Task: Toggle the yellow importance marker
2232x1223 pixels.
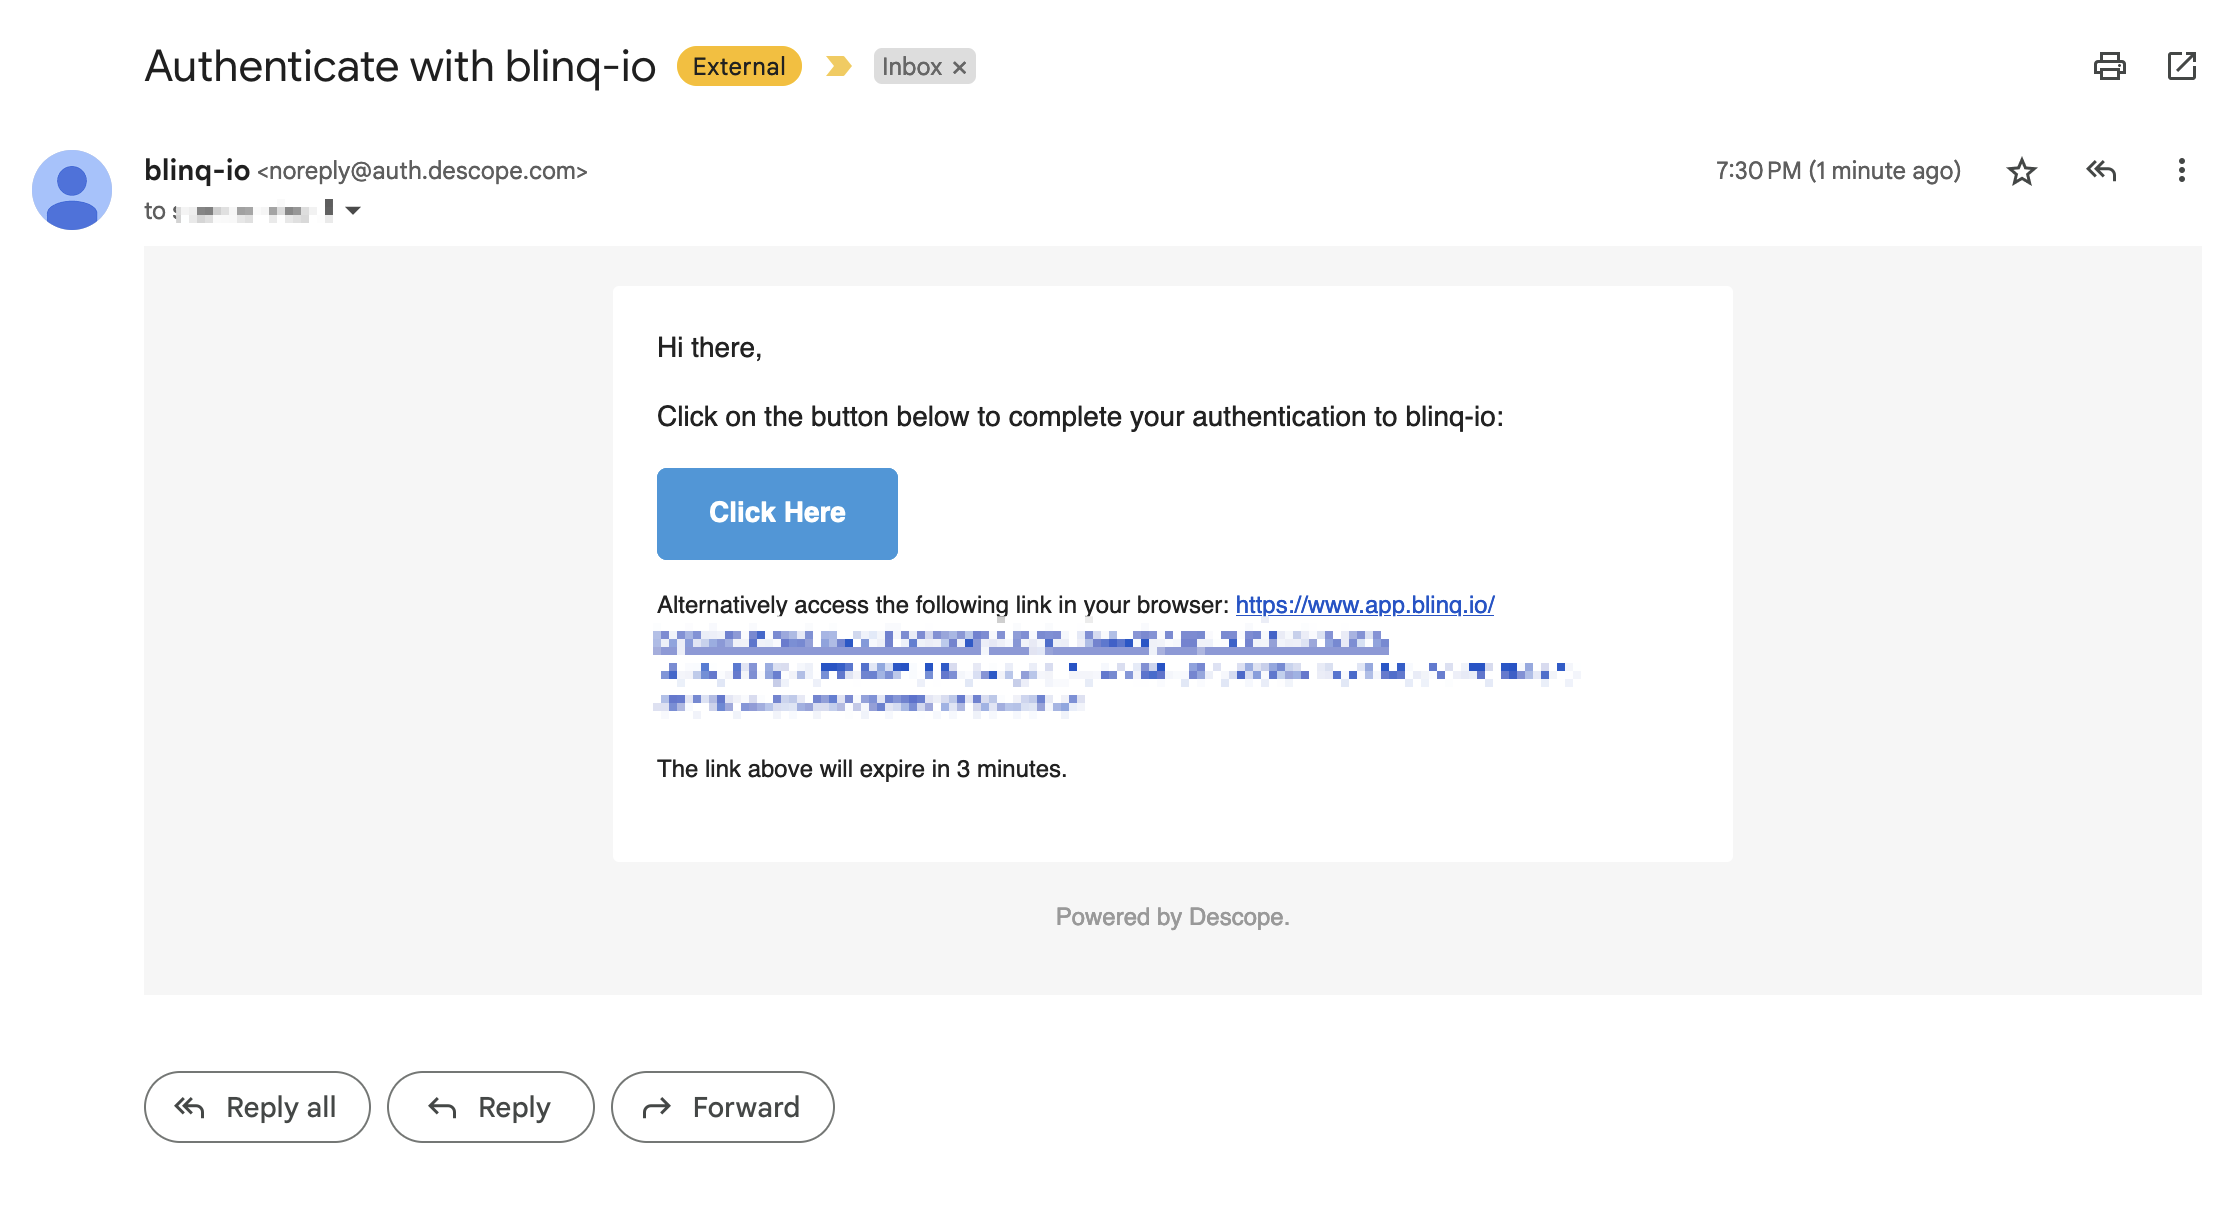Action: tap(838, 66)
